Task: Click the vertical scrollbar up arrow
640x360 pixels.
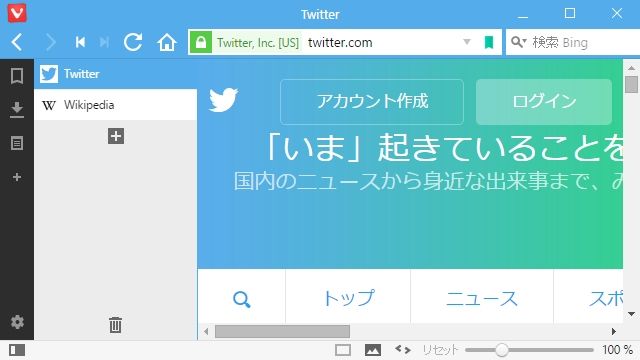Action: click(631, 68)
